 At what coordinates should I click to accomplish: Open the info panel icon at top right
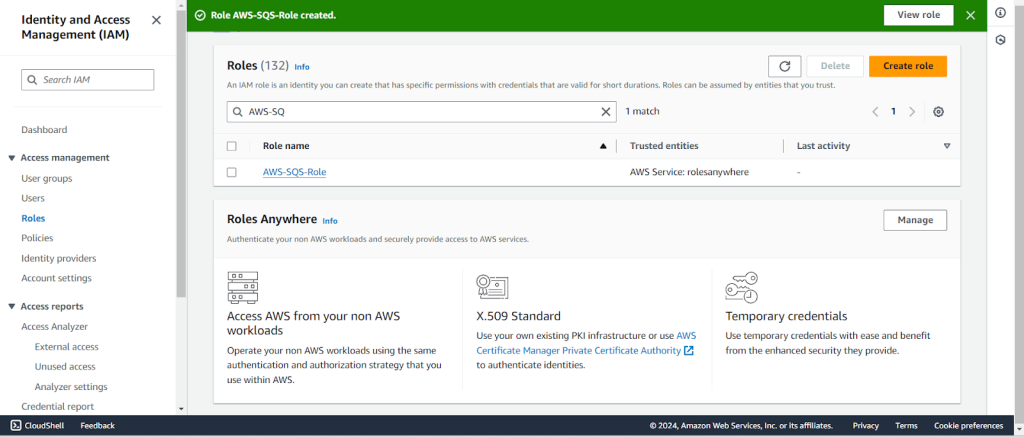(1000, 13)
